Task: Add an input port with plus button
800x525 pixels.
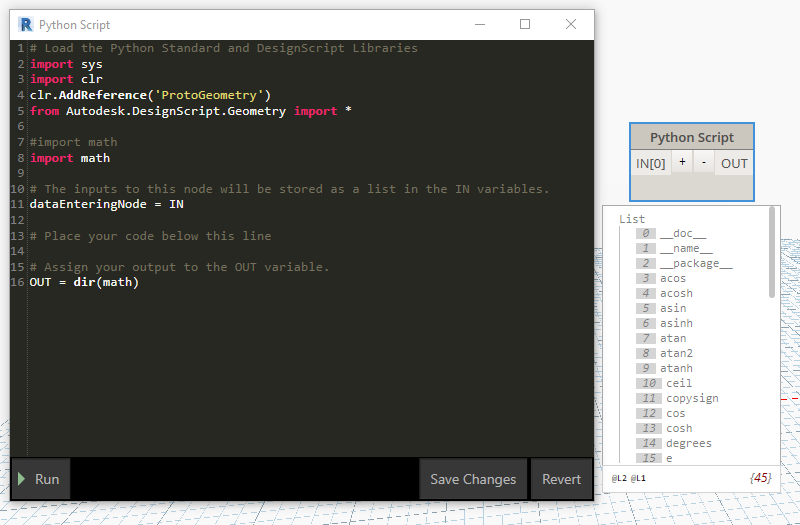Action: click(682, 162)
